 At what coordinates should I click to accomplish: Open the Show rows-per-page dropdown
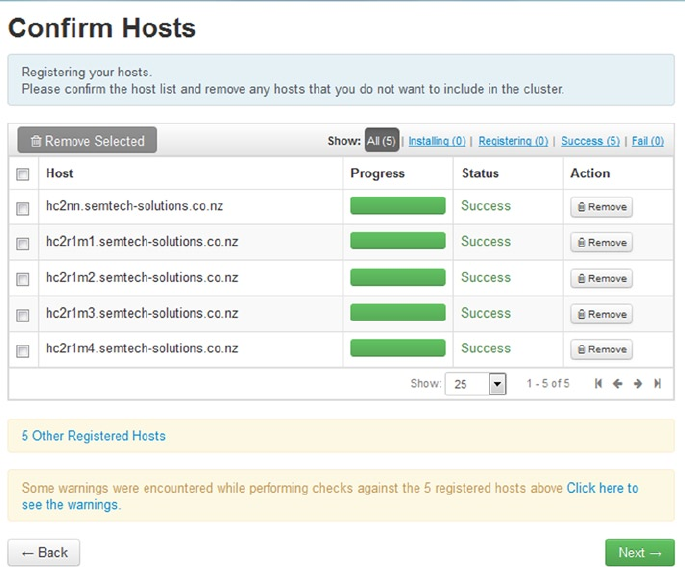[x=497, y=384]
